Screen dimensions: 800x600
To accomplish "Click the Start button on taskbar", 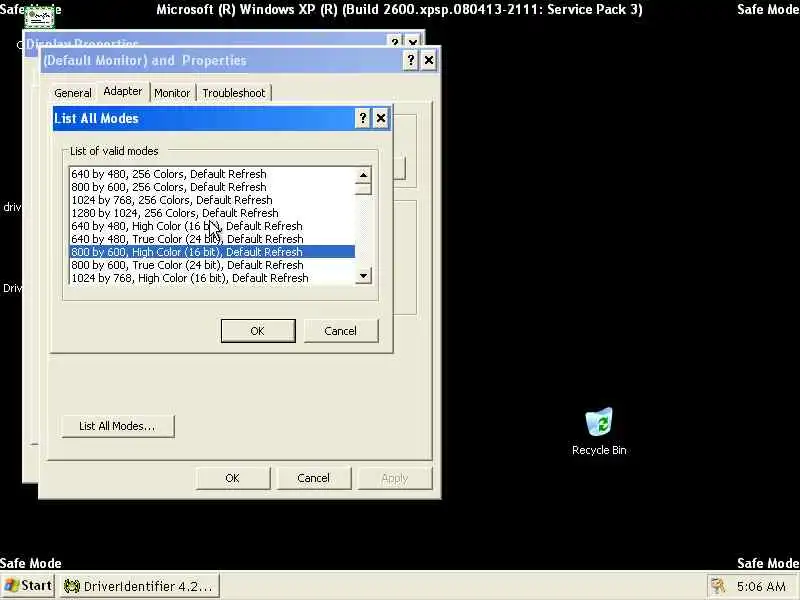I will pos(28,585).
